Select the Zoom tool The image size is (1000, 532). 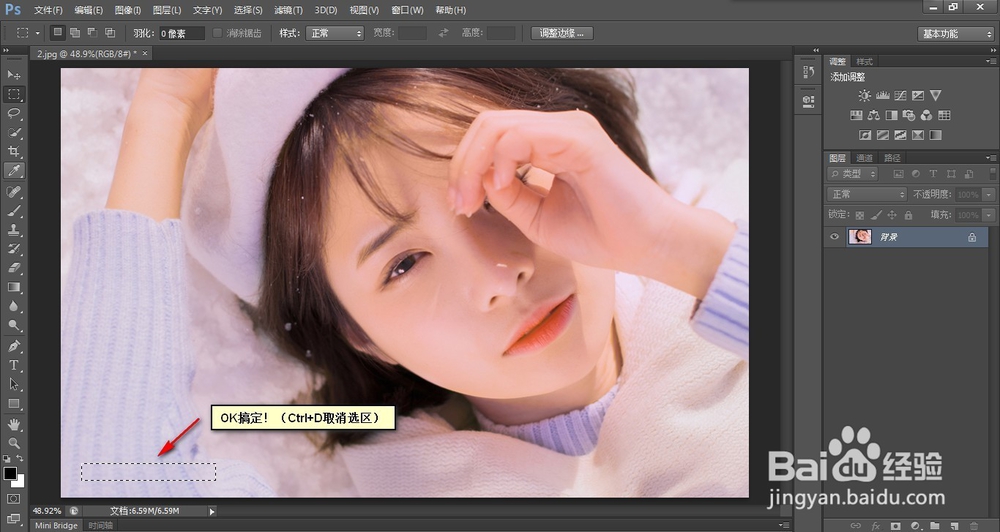click(x=13, y=443)
